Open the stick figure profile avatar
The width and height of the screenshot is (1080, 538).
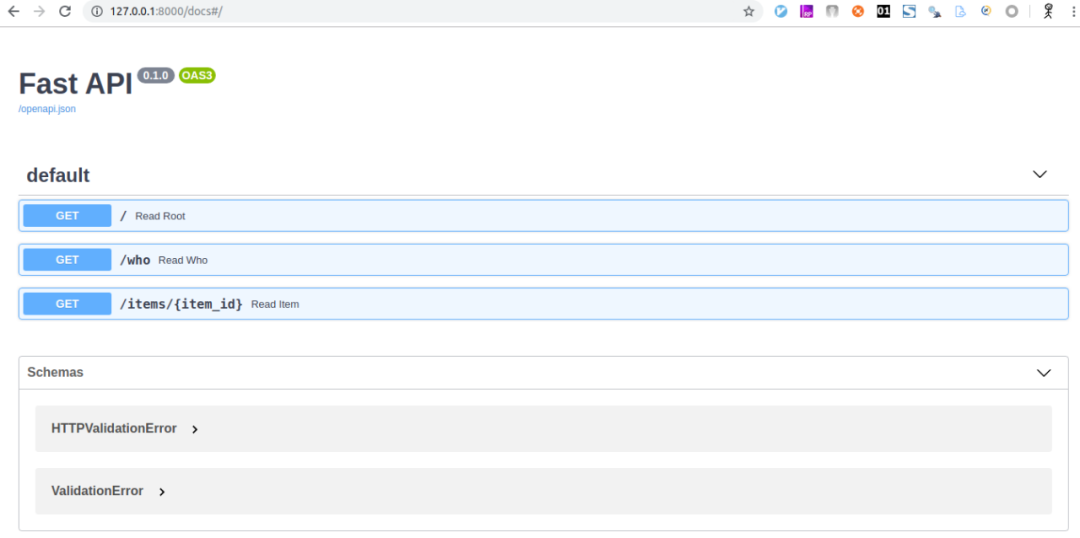1048,11
